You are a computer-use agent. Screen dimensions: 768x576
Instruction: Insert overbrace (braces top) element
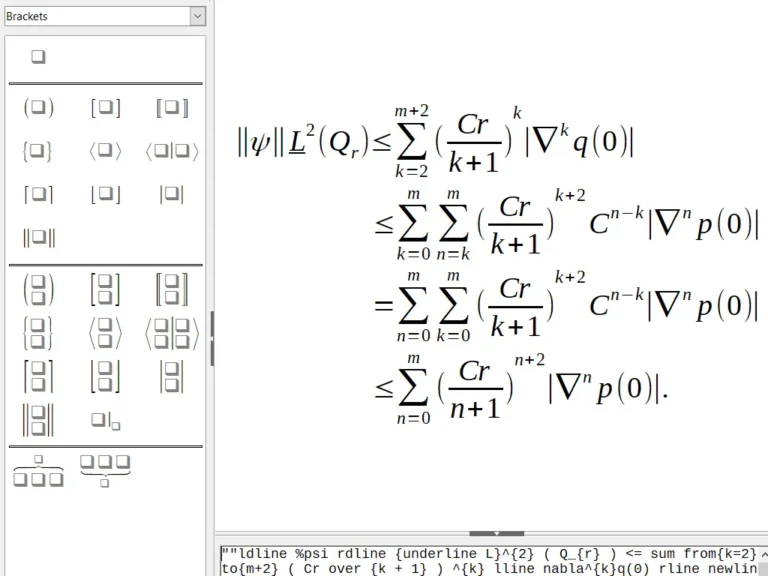38,471
